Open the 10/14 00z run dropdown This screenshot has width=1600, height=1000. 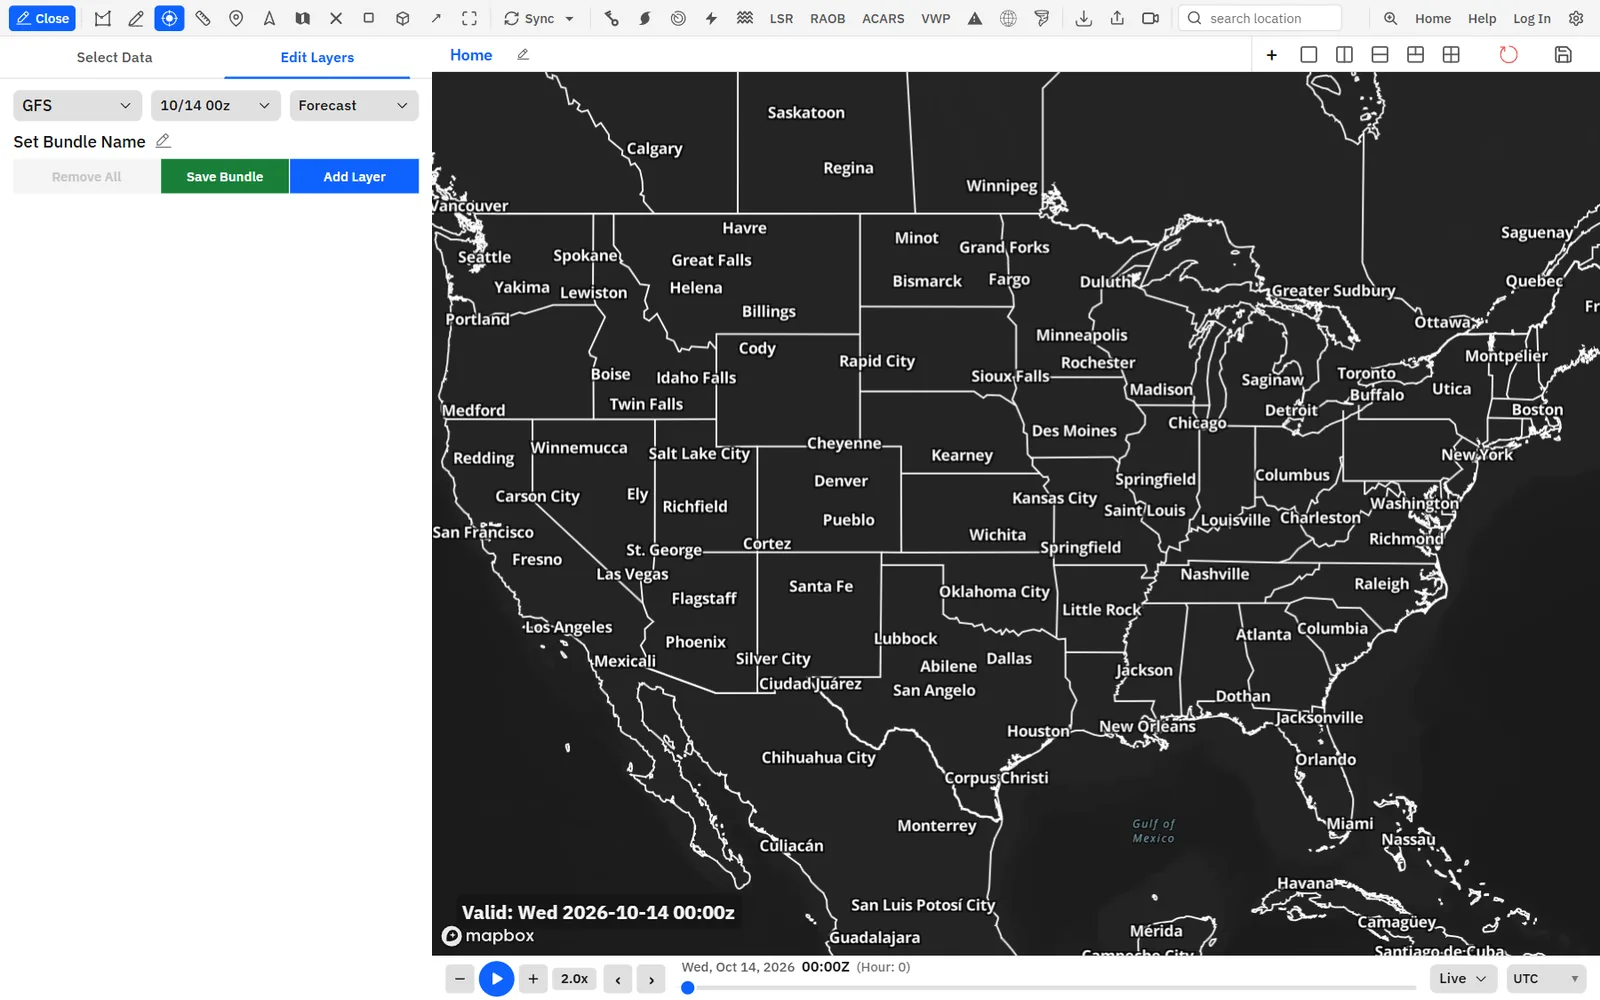tap(215, 105)
